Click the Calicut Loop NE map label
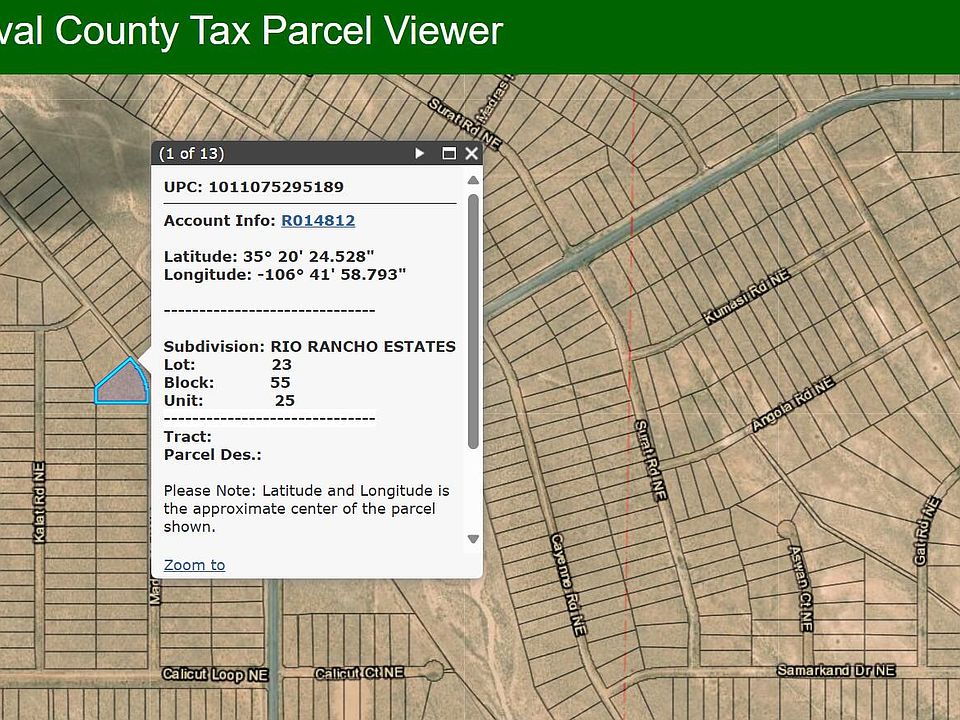960x720 pixels. pos(216,675)
